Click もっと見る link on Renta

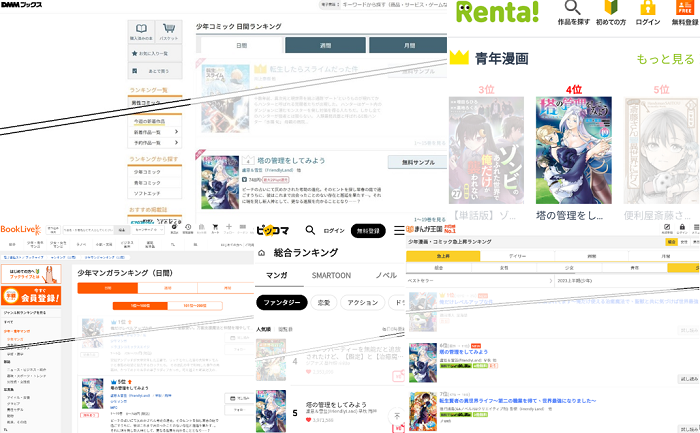(665, 59)
